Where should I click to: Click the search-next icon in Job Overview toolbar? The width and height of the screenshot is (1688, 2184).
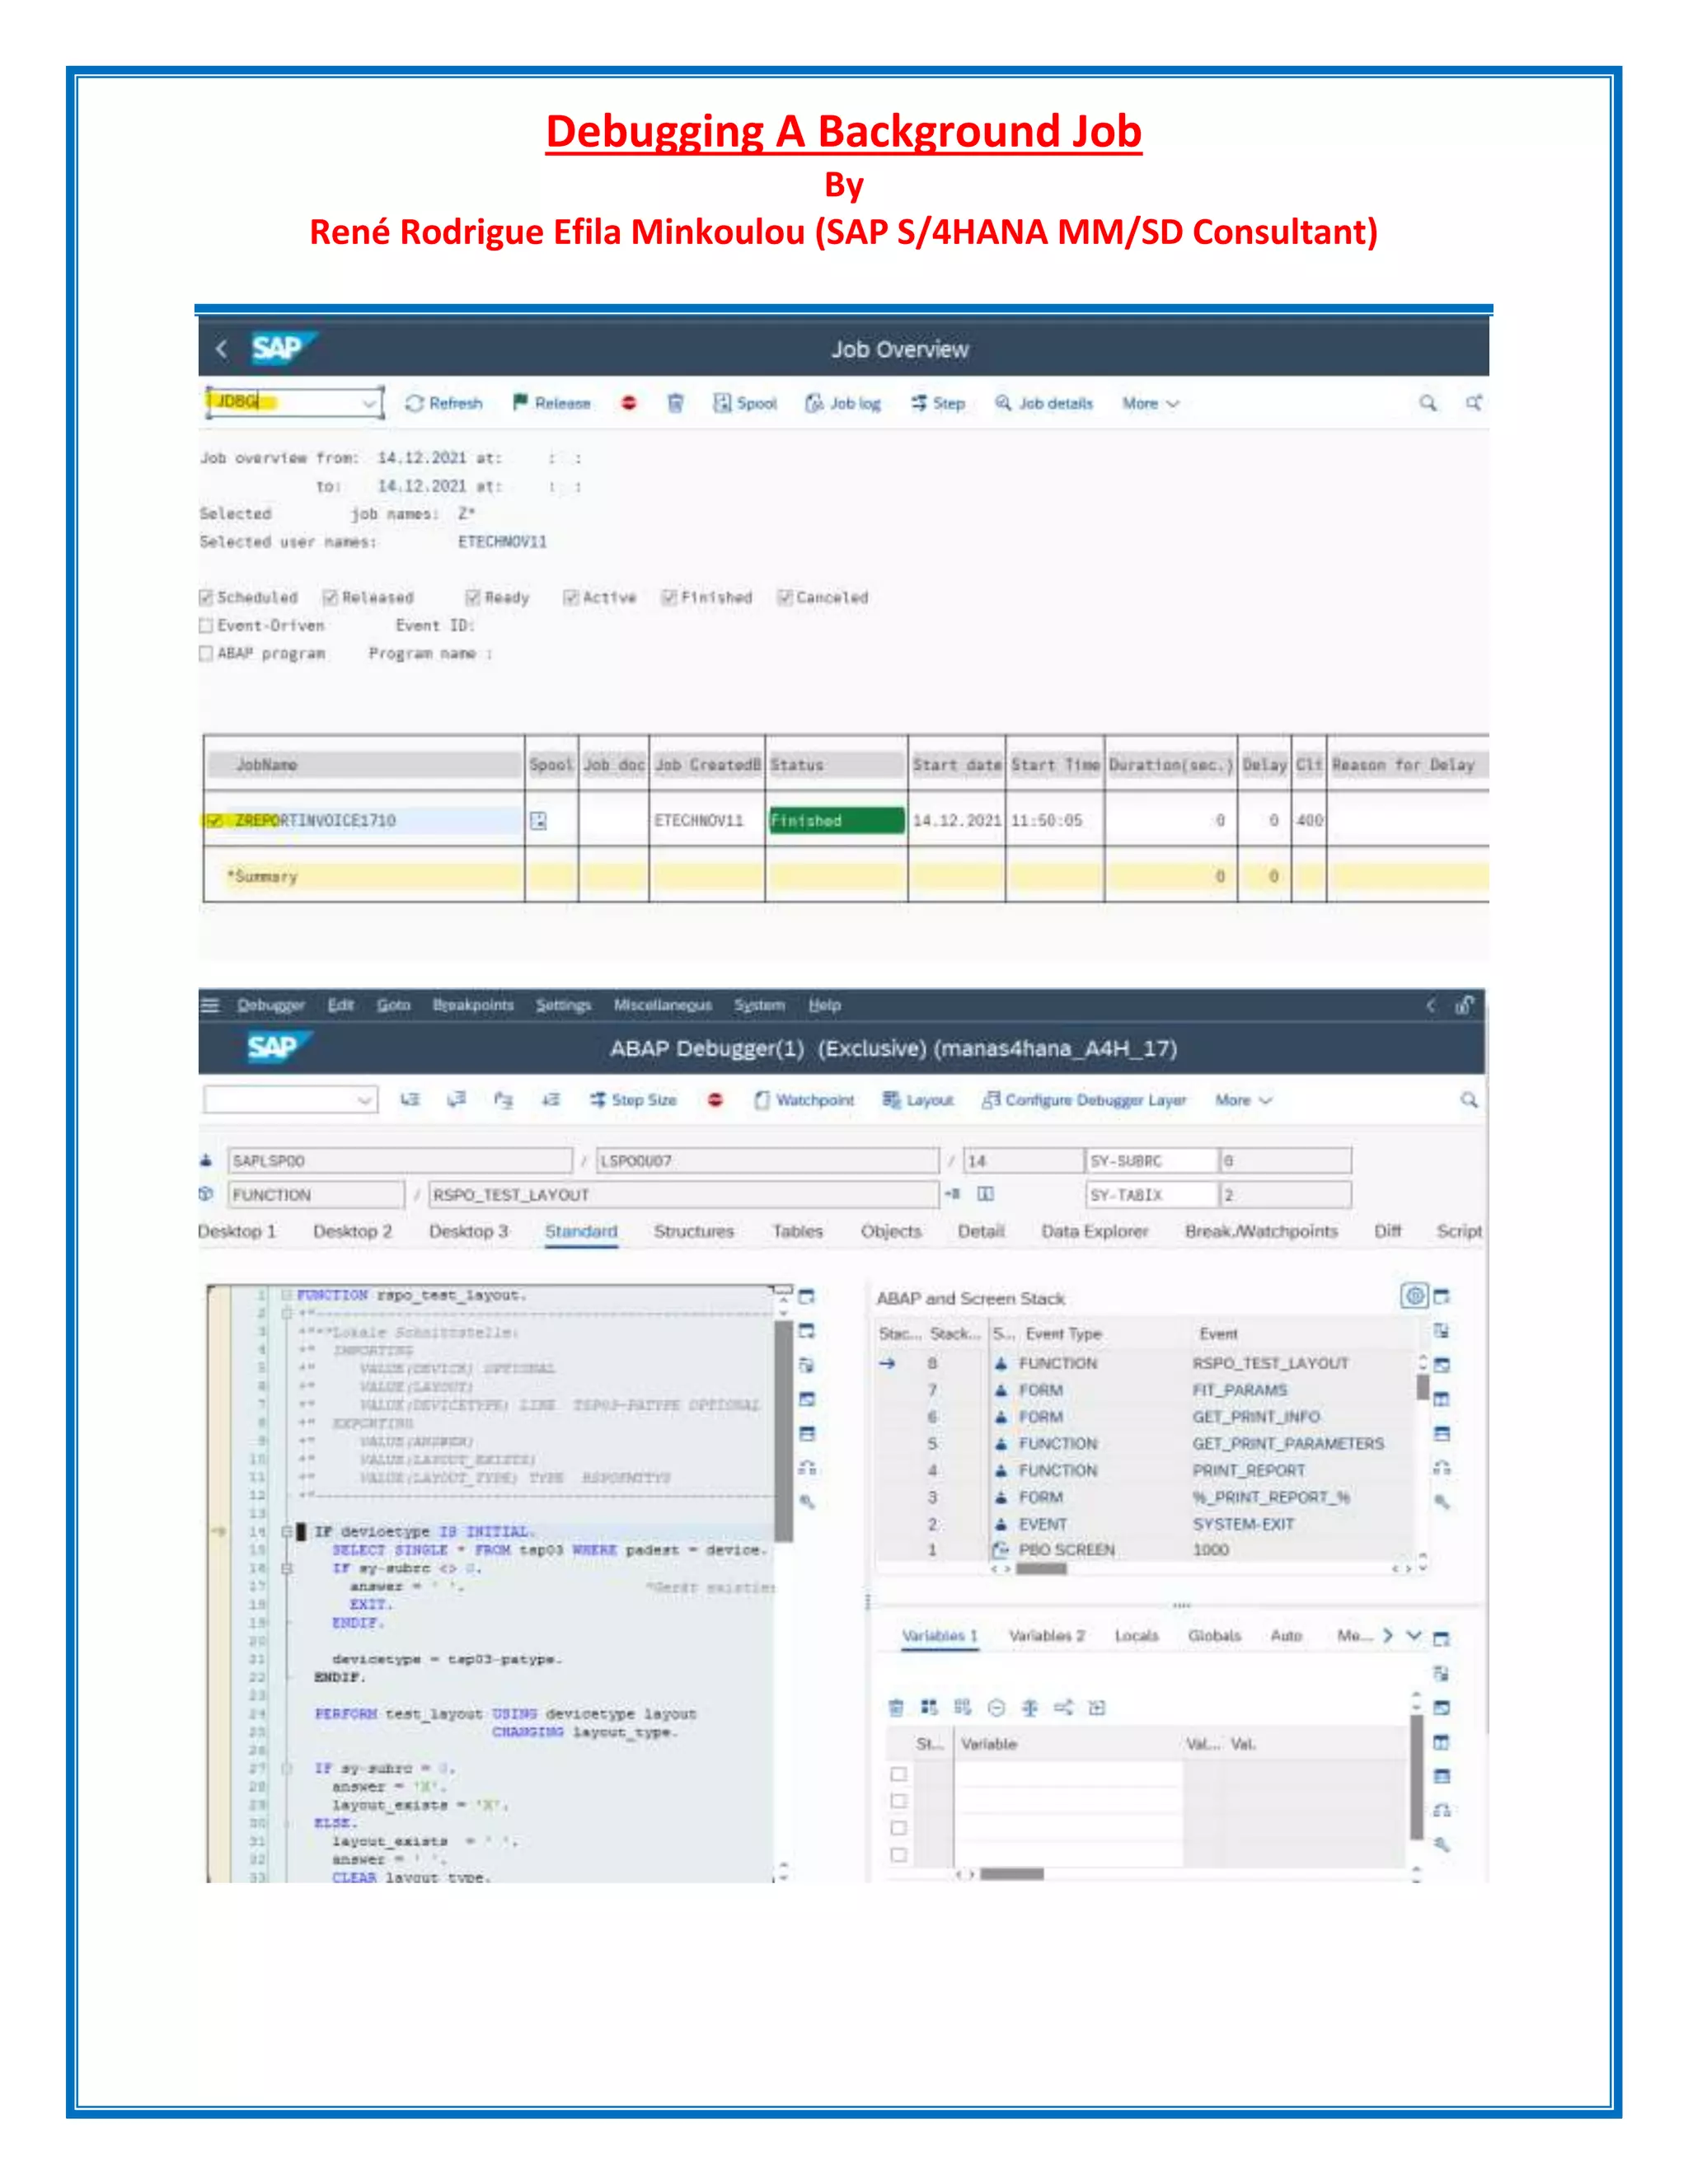point(1474,403)
